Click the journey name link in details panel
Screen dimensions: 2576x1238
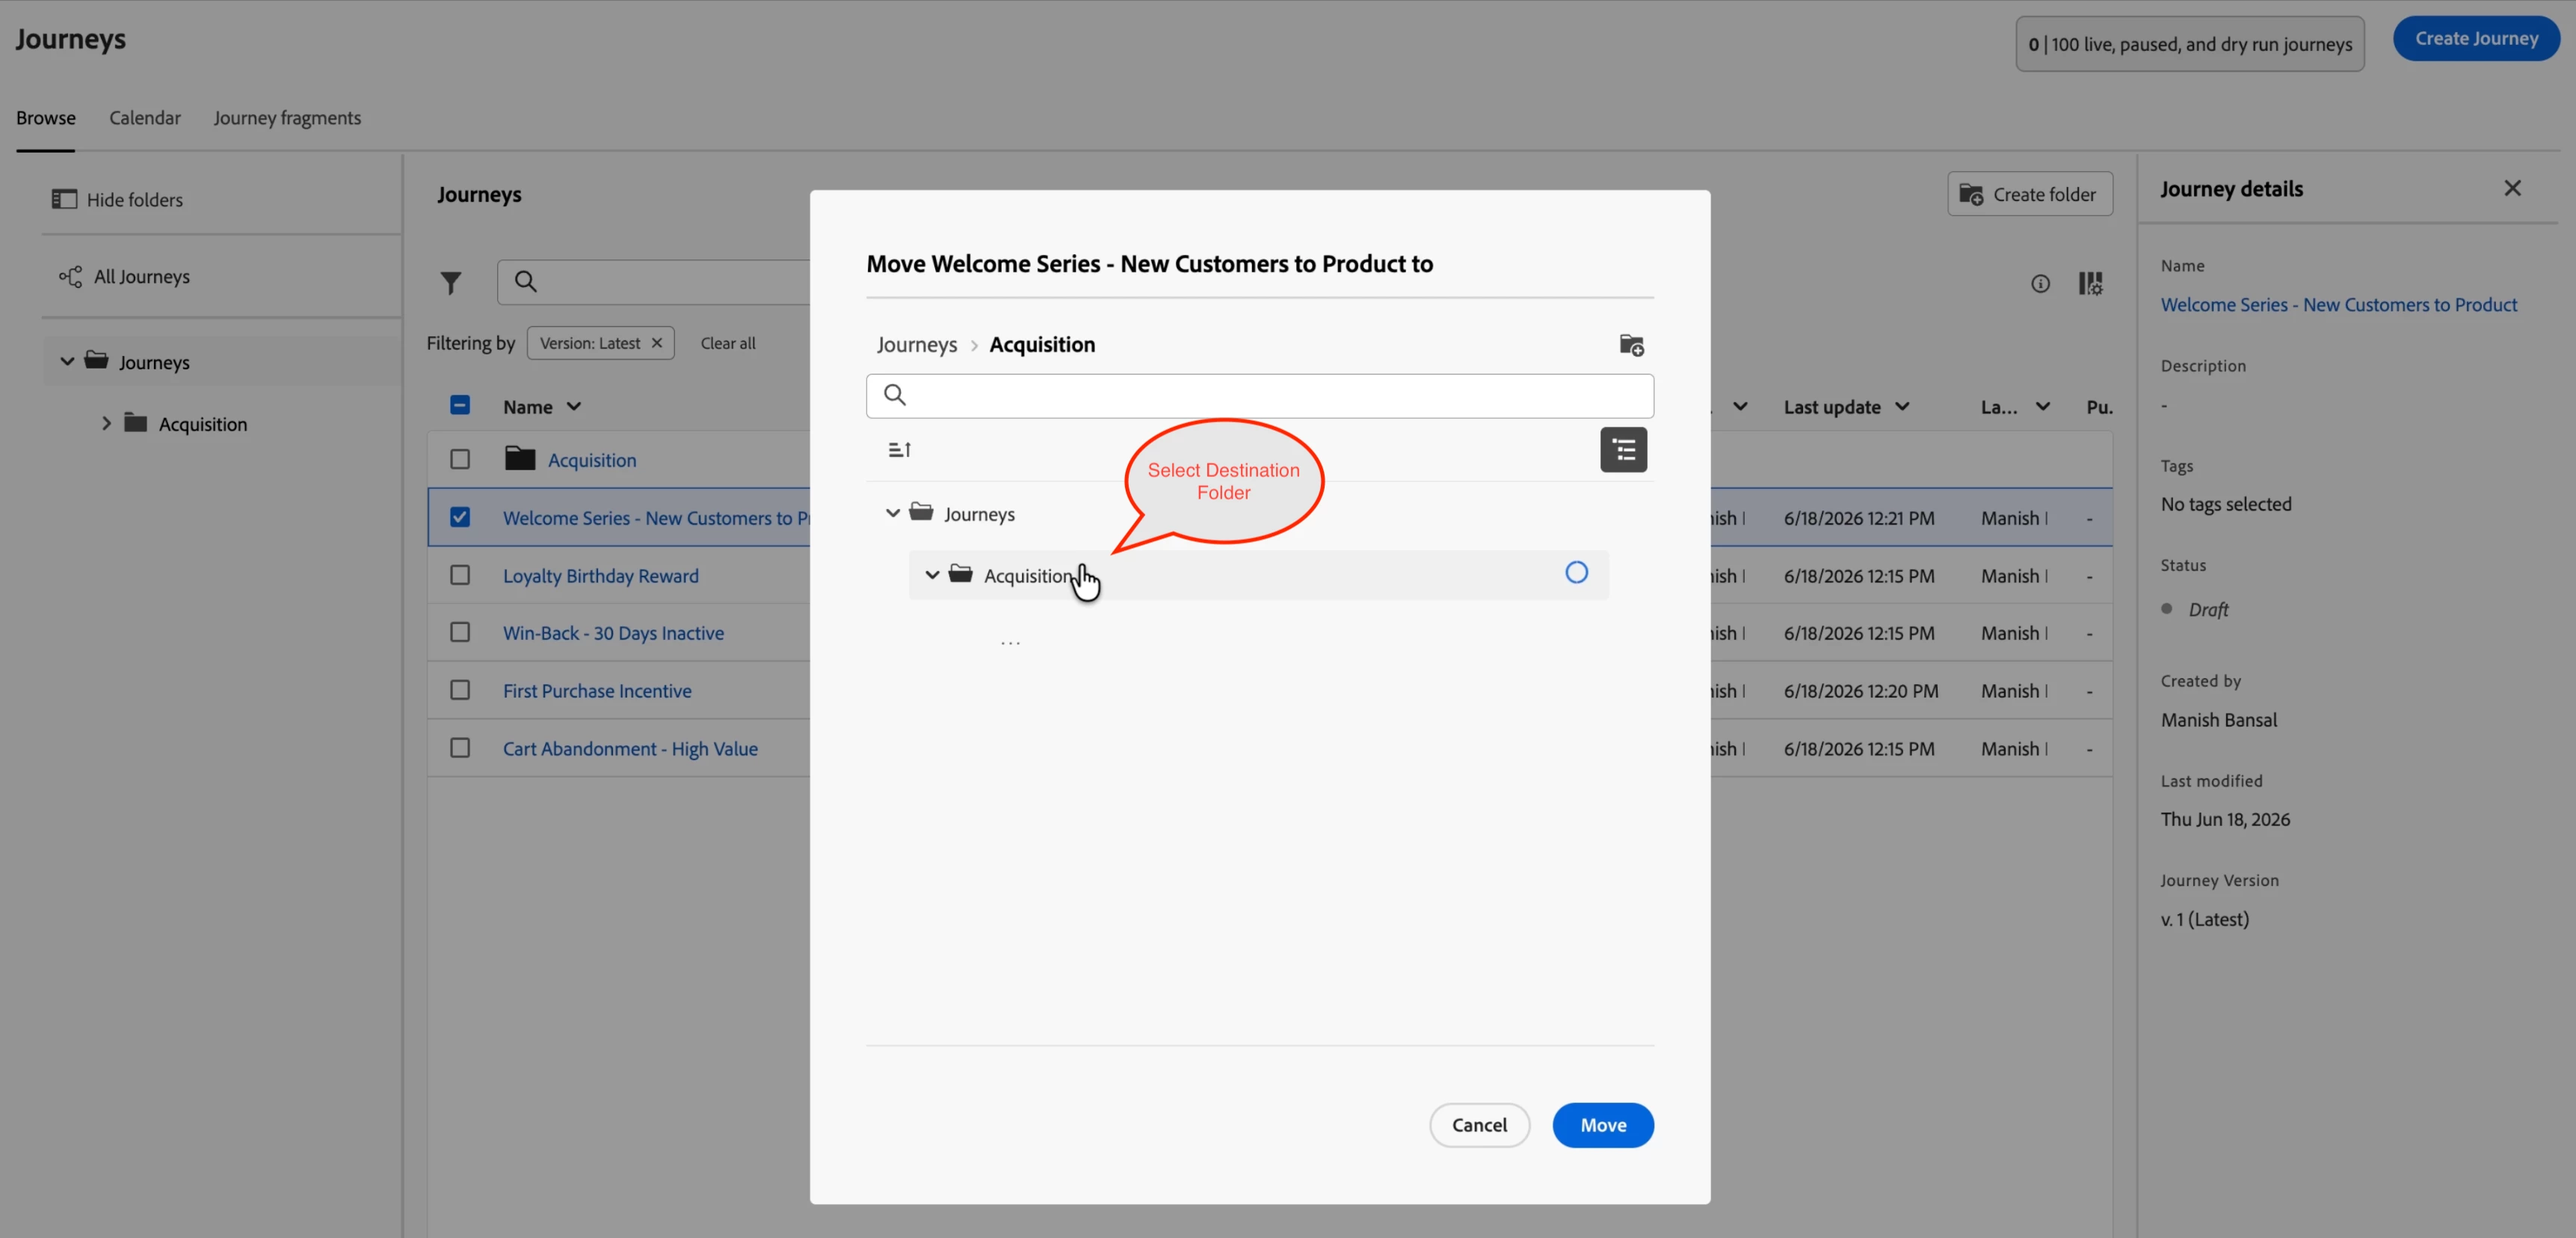coord(2338,305)
